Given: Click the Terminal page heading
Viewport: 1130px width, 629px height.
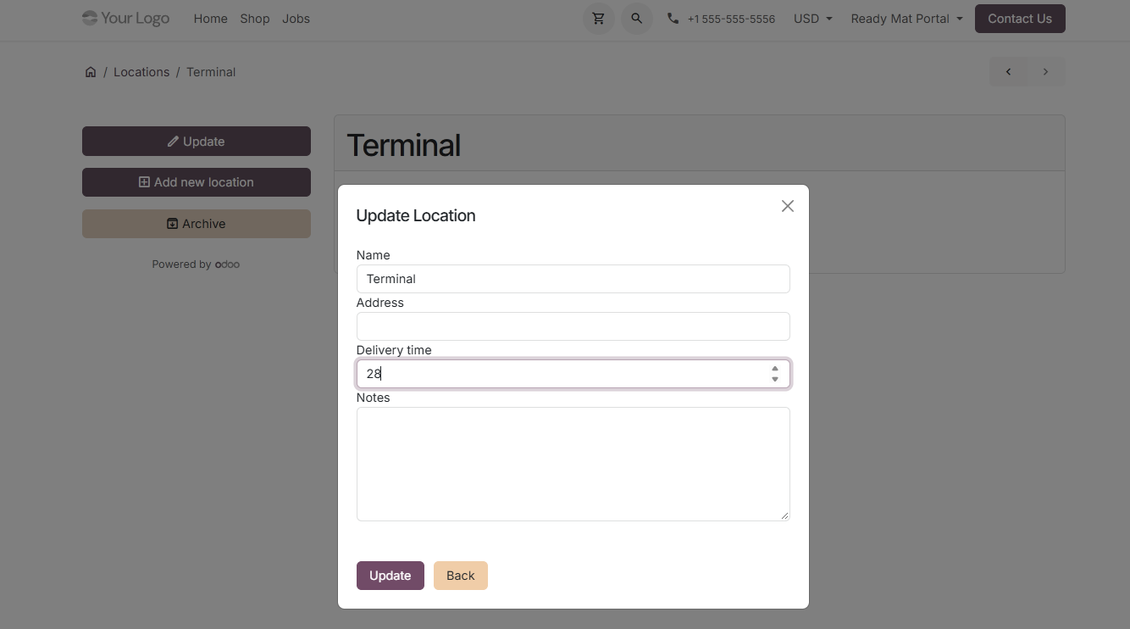Looking at the screenshot, I should pos(404,146).
